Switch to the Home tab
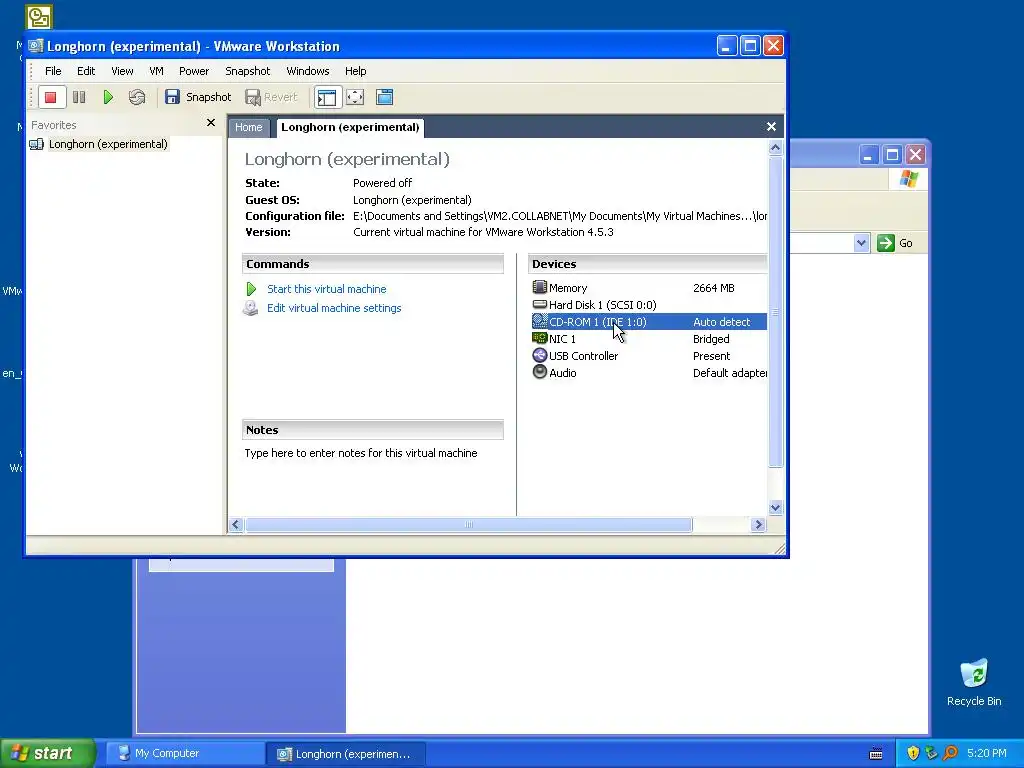 [249, 127]
